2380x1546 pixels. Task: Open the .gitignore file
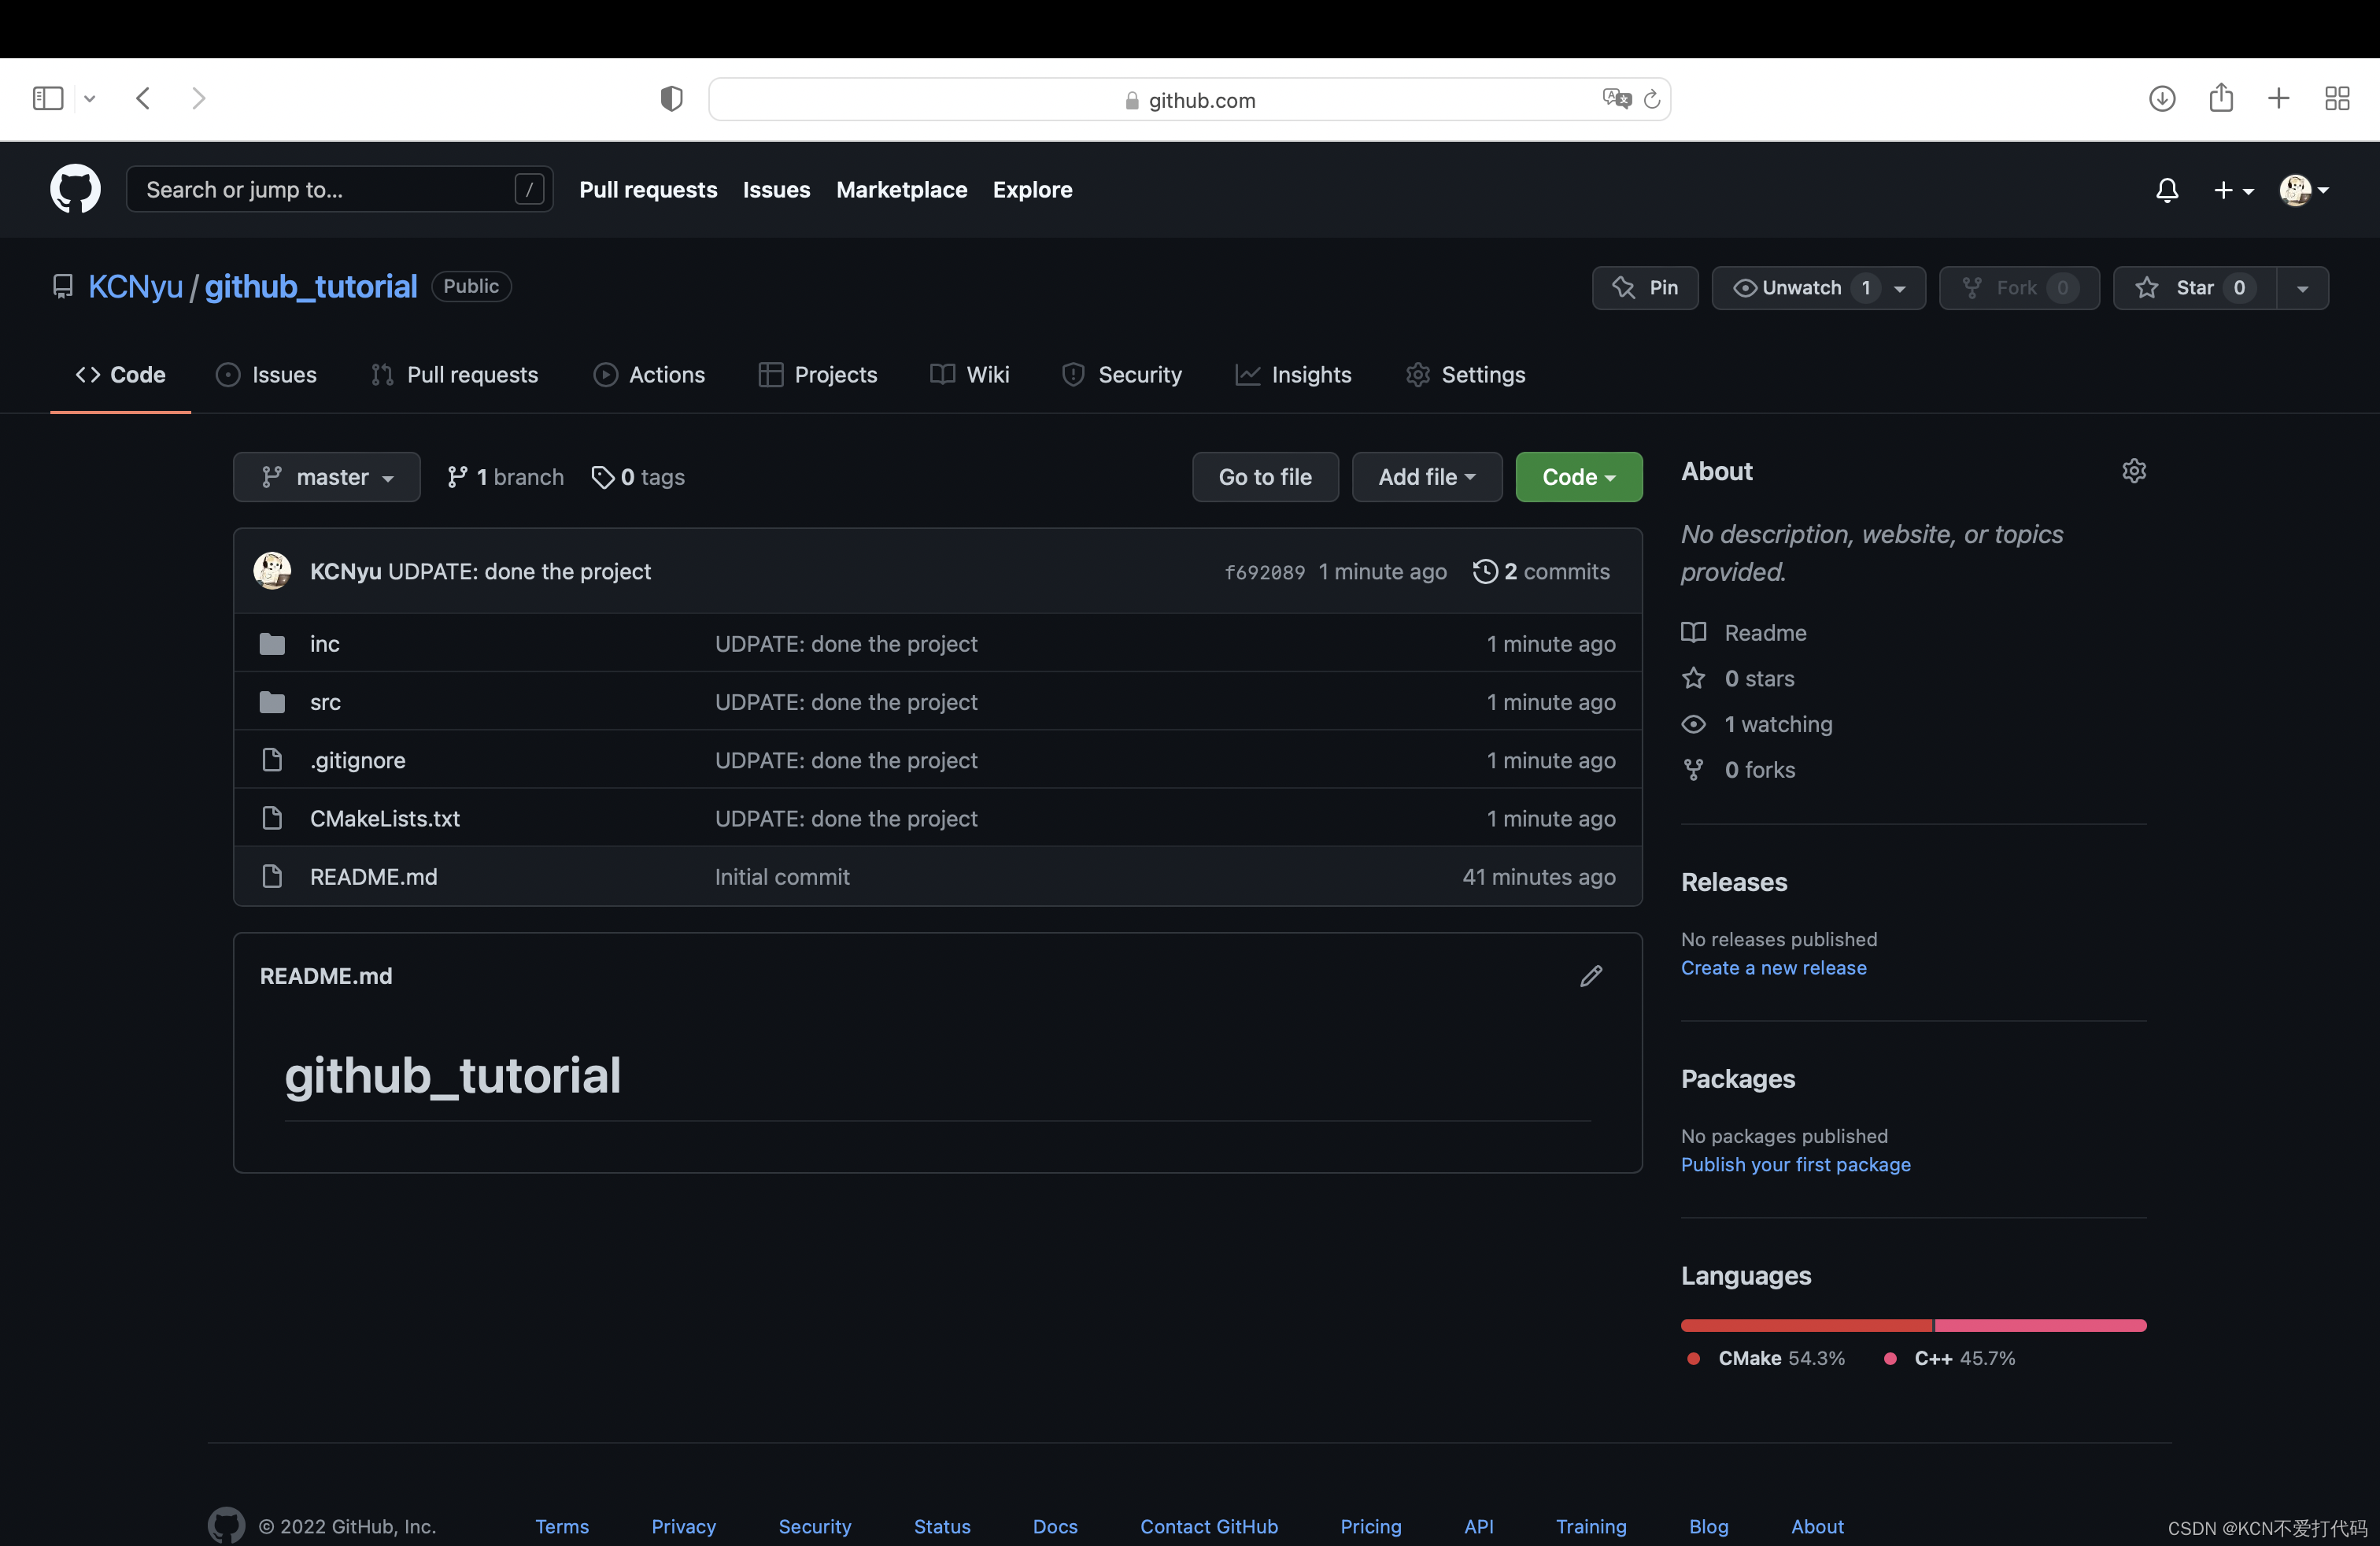(x=357, y=760)
